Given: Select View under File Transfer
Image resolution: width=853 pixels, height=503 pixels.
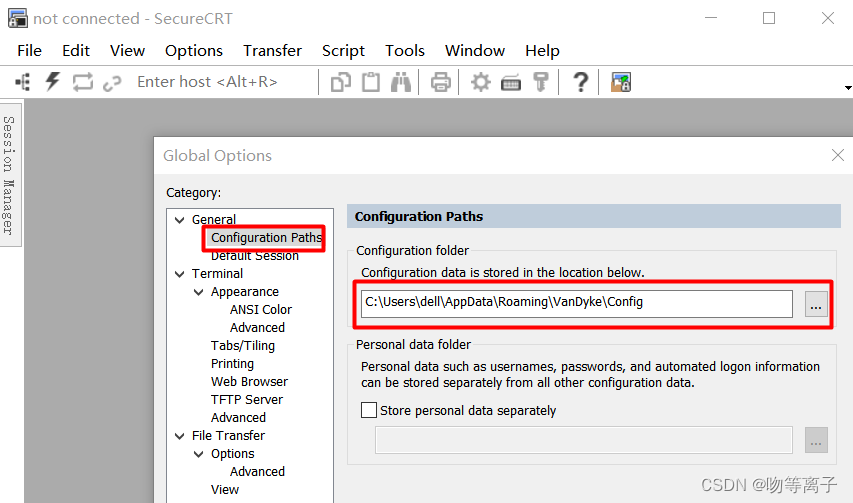Looking at the screenshot, I should point(225,489).
